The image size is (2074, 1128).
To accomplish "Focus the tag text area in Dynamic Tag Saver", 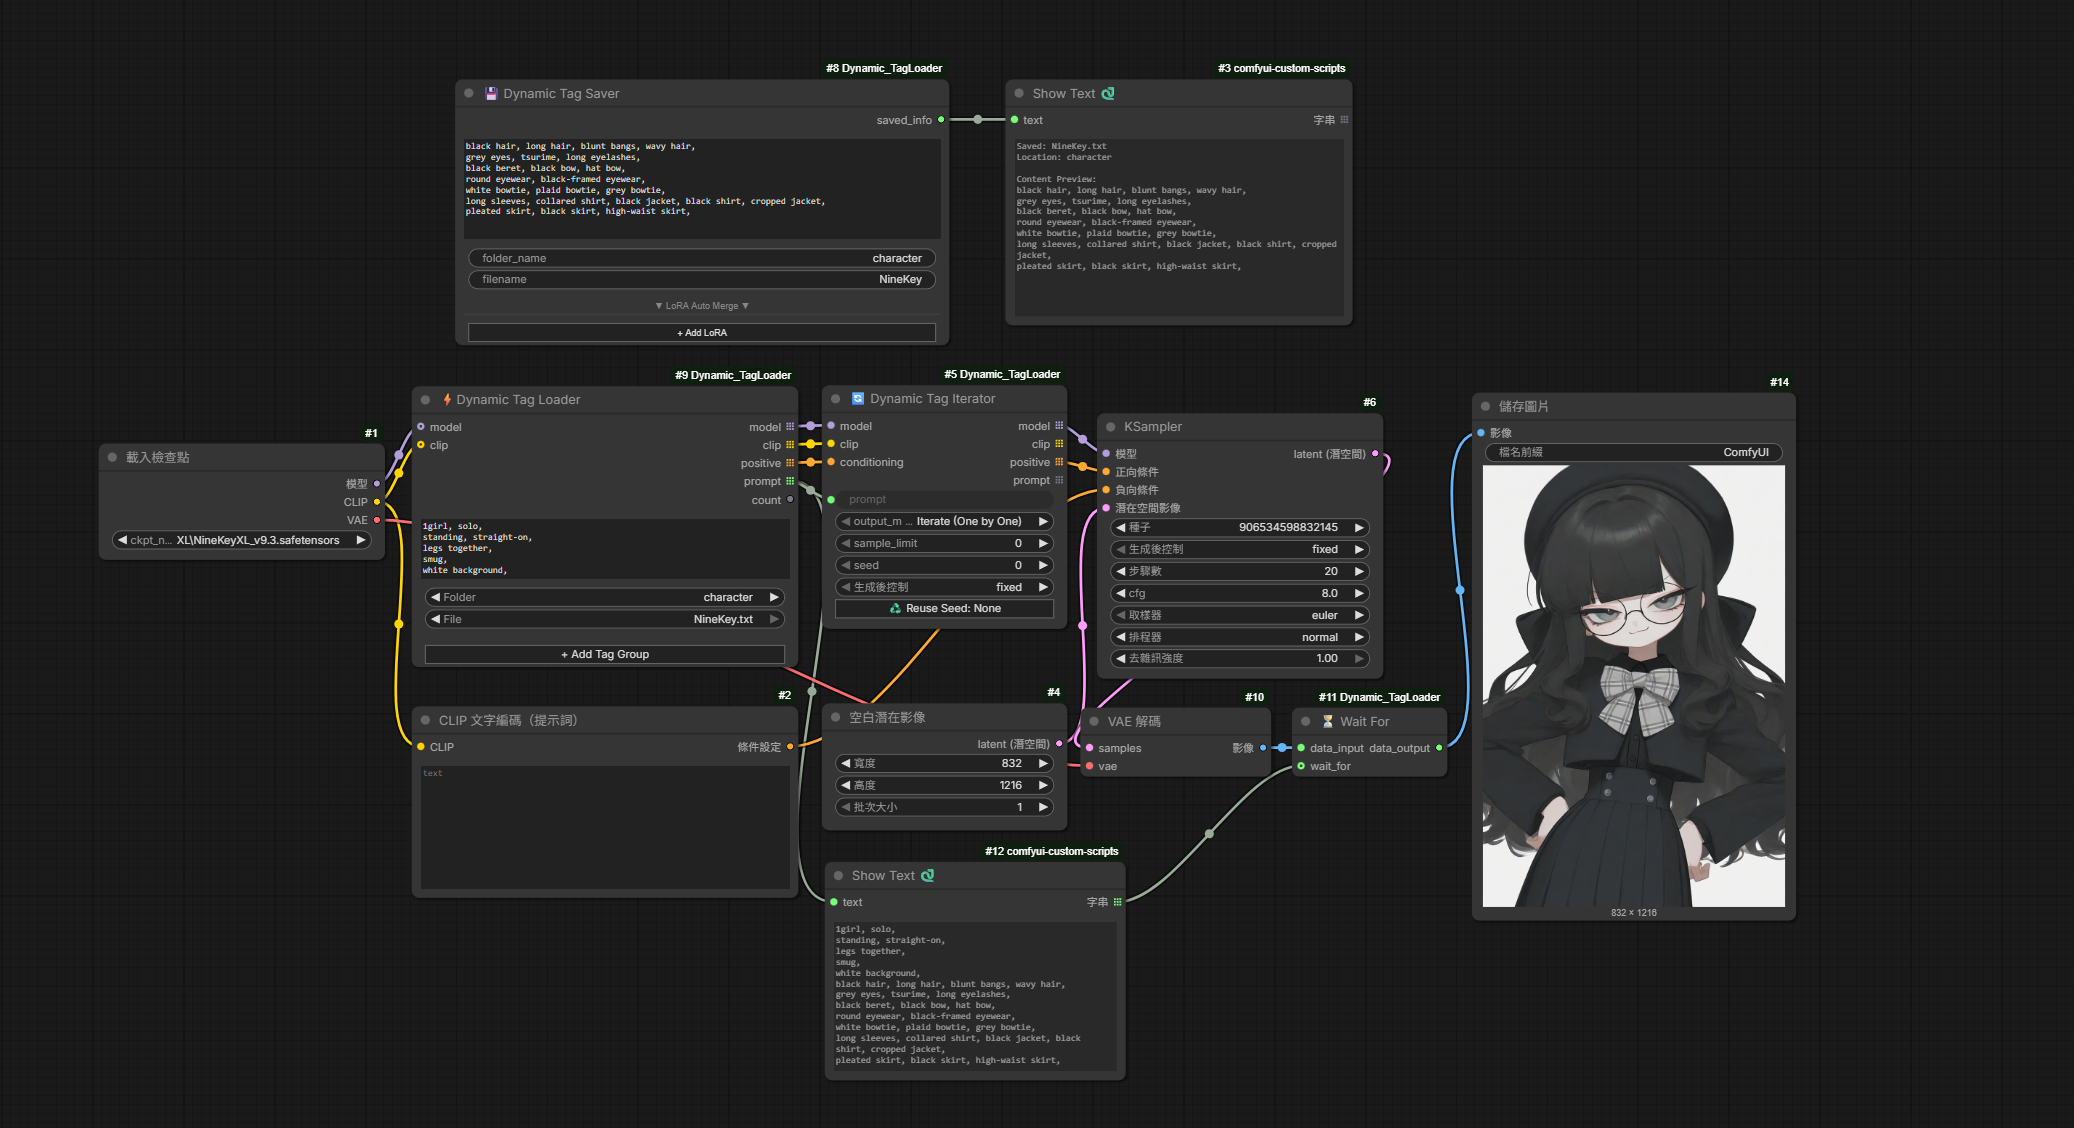I will click(702, 189).
